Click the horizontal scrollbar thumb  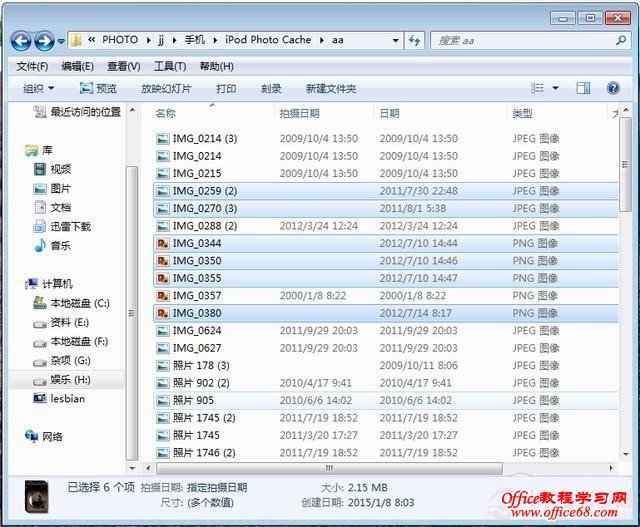[329, 468]
